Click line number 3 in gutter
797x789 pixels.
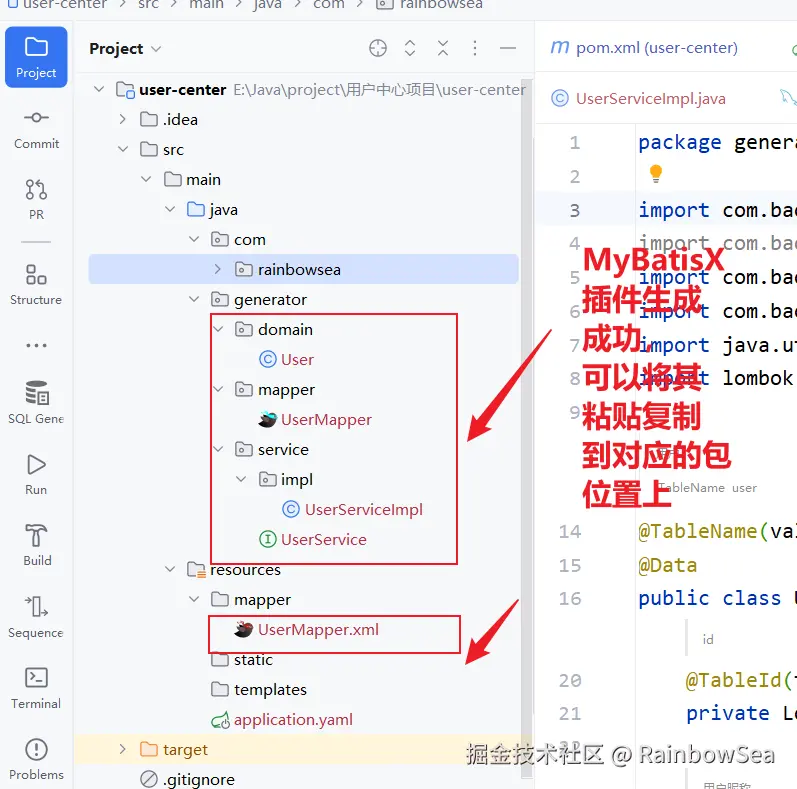pyautogui.click(x=574, y=210)
